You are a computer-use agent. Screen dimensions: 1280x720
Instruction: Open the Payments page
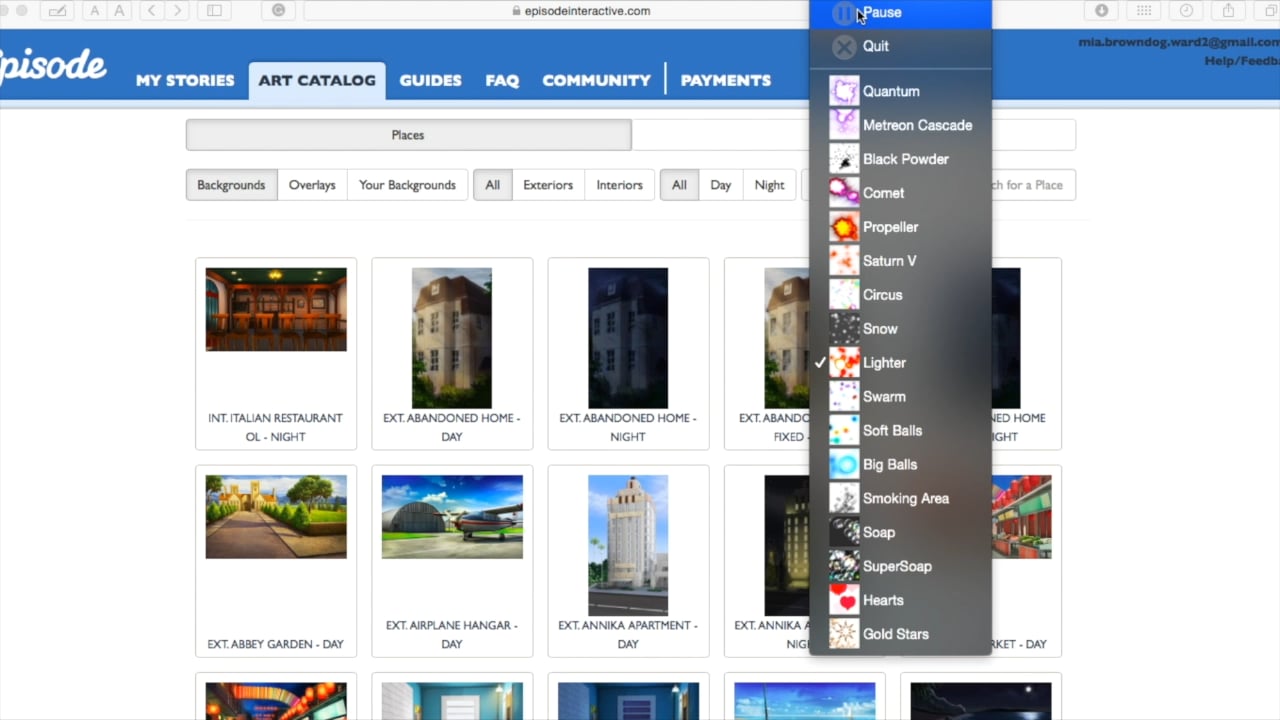click(x=725, y=80)
